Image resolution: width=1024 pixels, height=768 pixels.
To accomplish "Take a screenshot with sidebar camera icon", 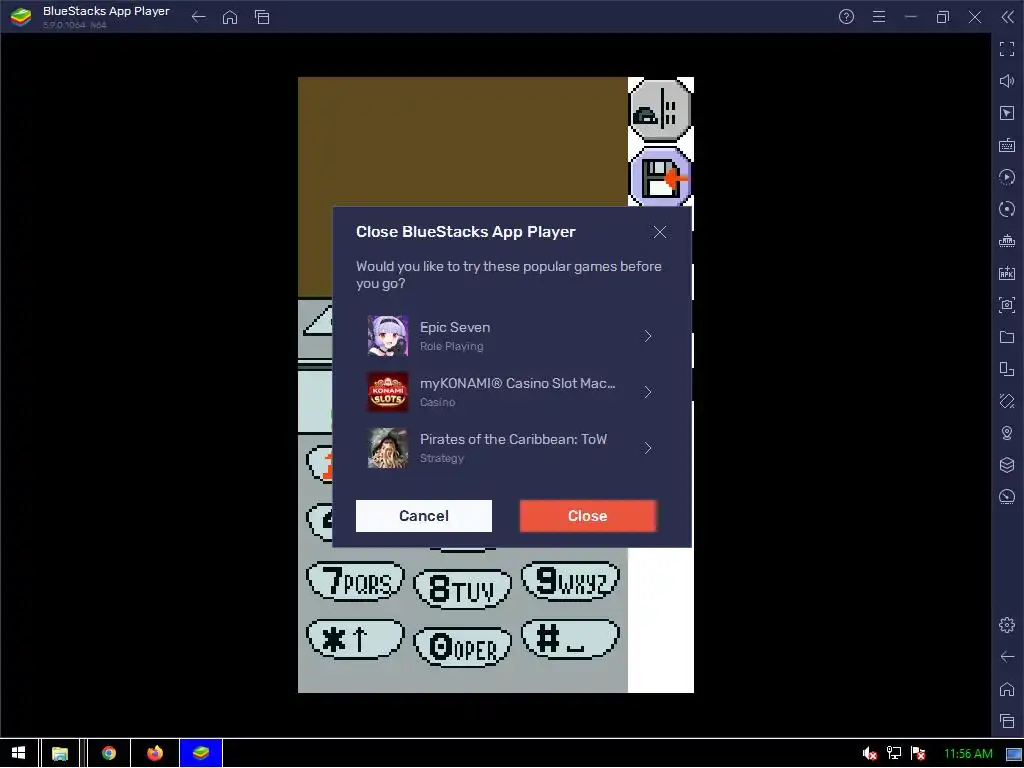I will coord(1007,305).
